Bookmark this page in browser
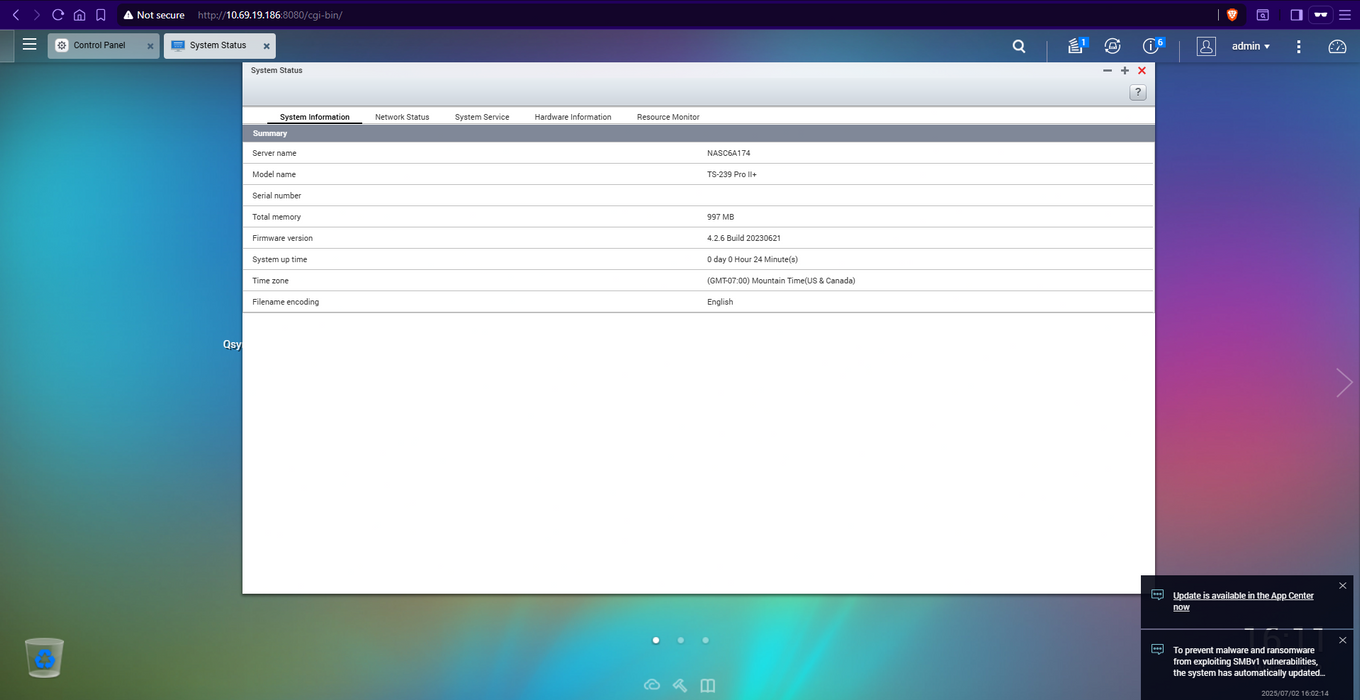Screen dimensions: 1360x700 101,15
